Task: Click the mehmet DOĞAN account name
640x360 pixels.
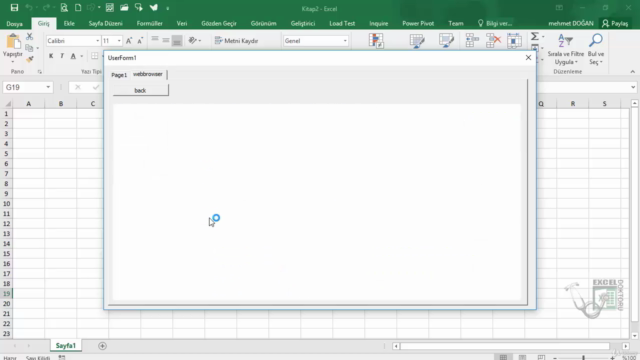Action: [x=571, y=23]
